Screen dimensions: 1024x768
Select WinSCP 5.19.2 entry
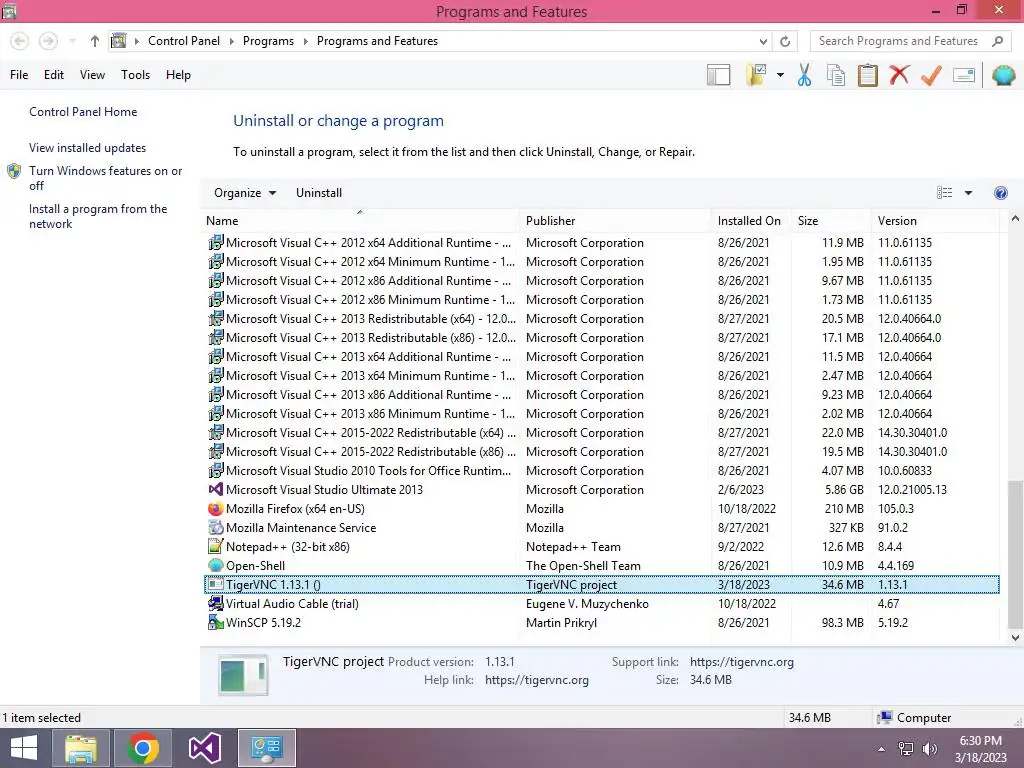[x=601, y=622]
